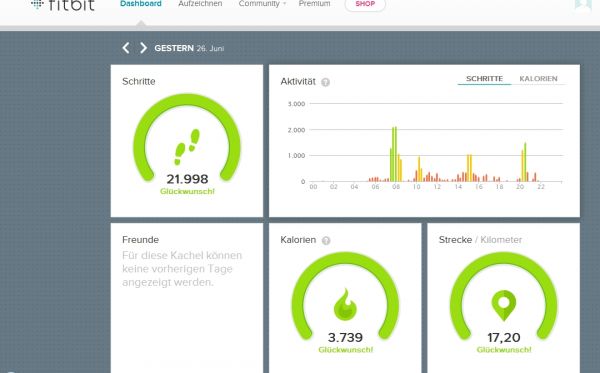Open the Premium menu item

coord(315,4)
